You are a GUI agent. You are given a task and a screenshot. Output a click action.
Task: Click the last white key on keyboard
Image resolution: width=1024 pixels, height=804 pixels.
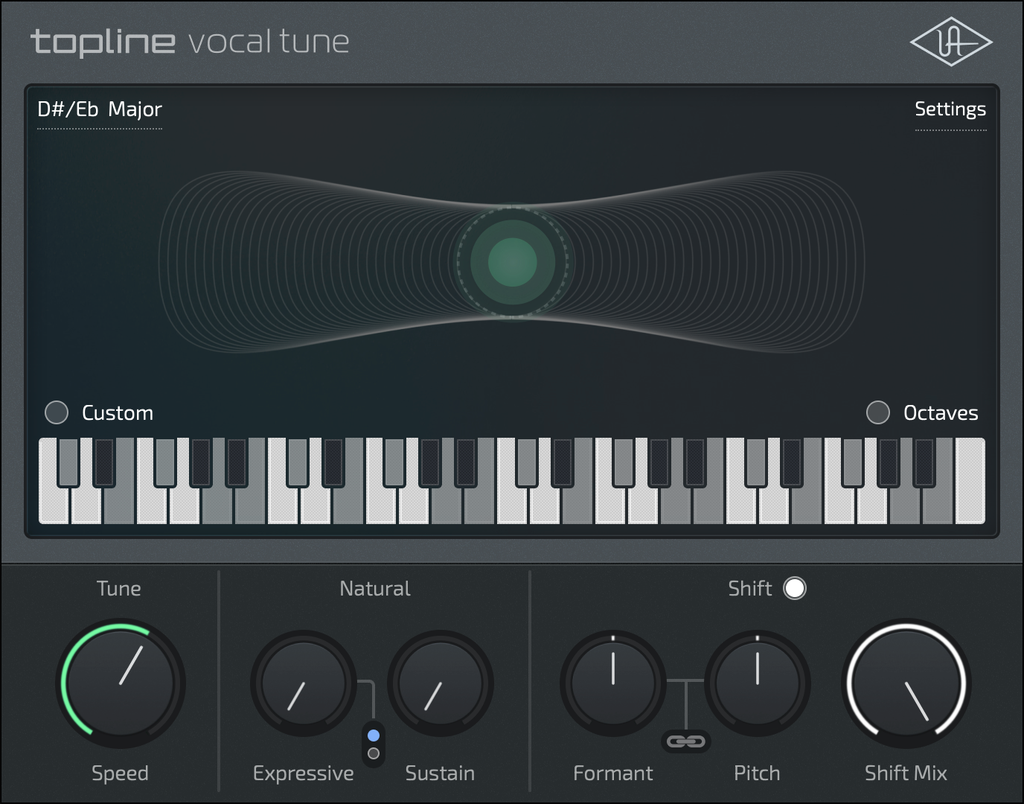(x=970, y=481)
